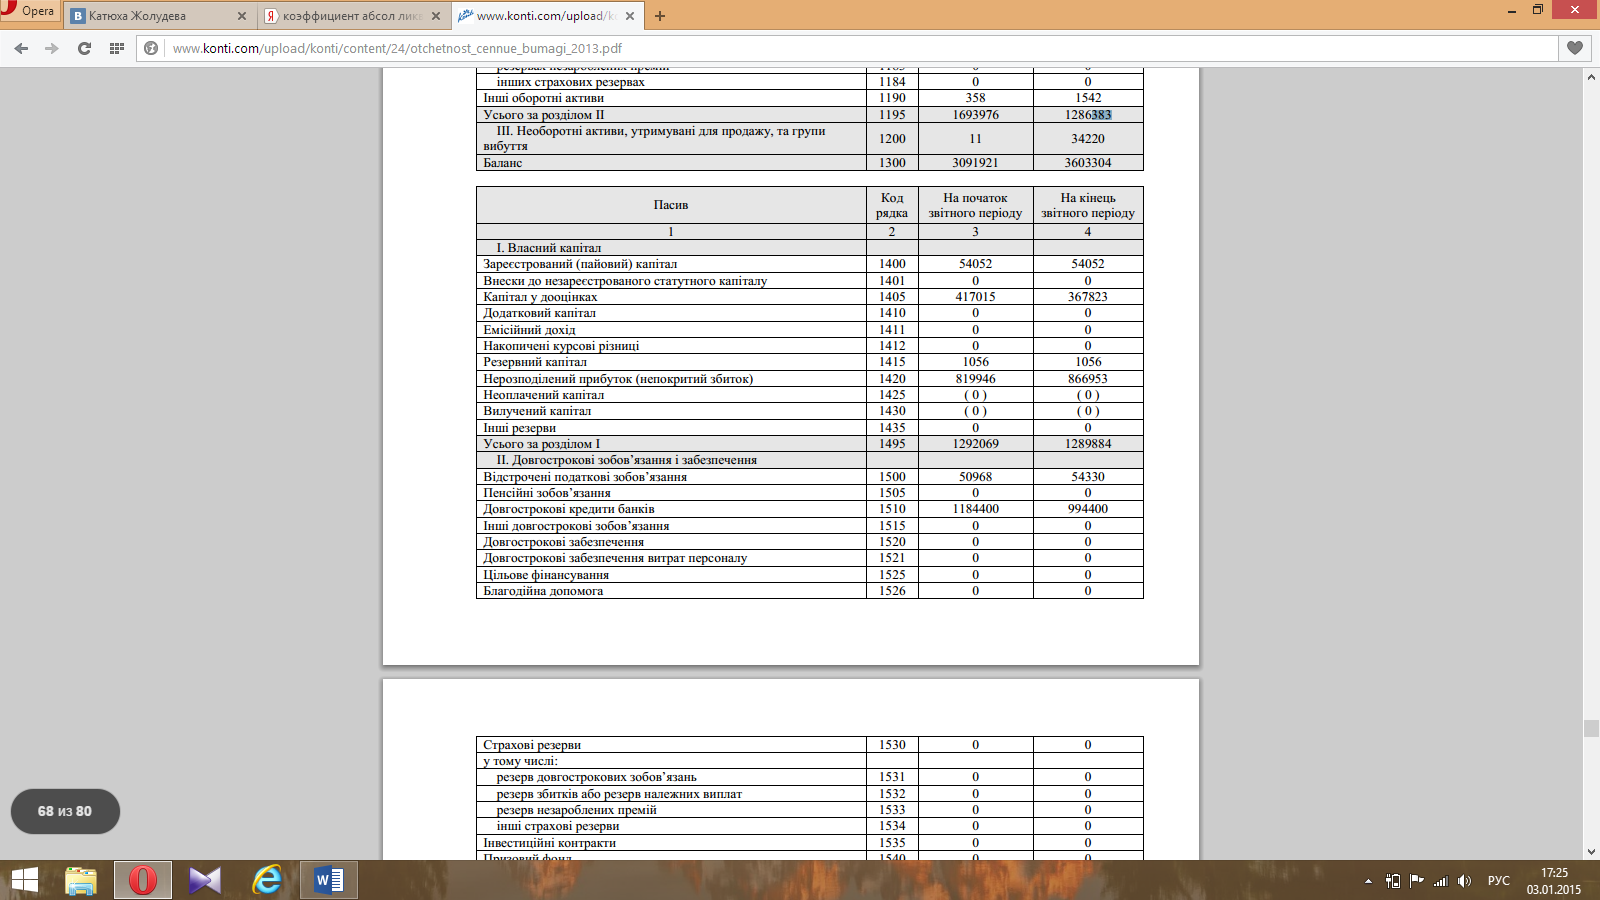Click the scrollbar down arrow
Viewport: 1600px width, 900px height.
point(1591,852)
